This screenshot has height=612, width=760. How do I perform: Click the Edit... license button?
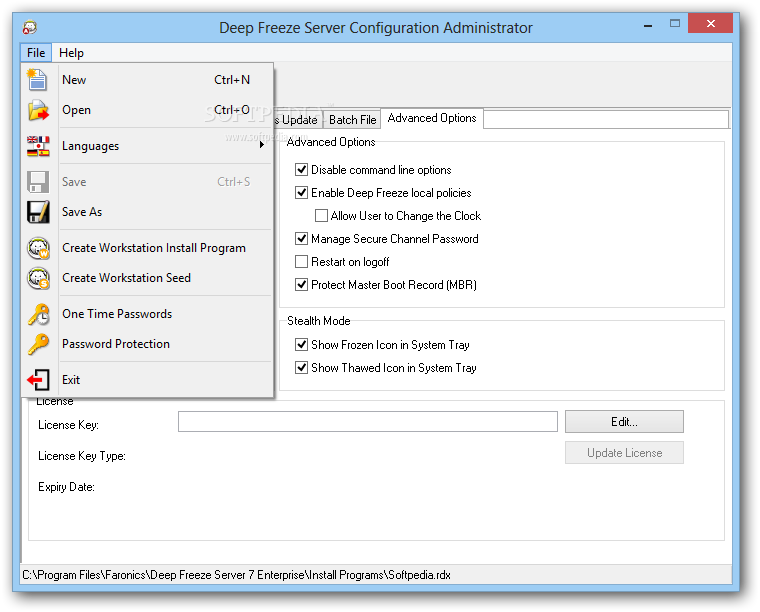(624, 422)
